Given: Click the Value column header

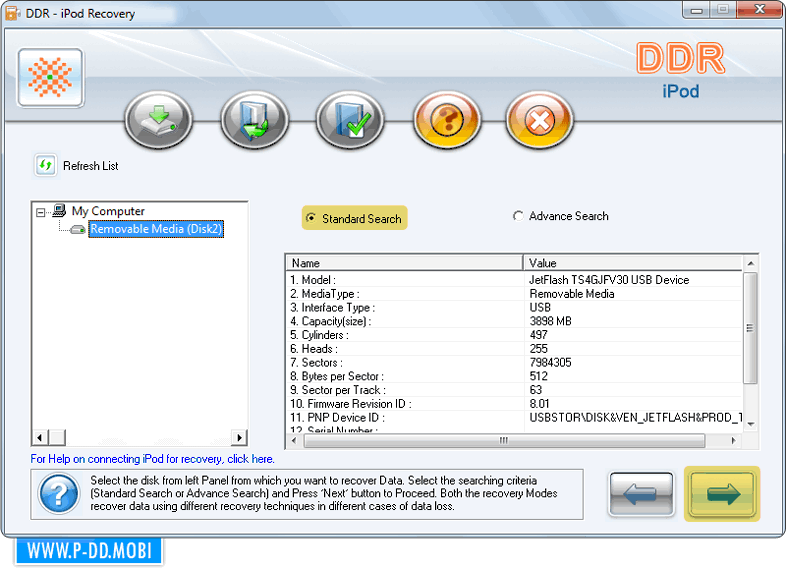Looking at the screenshot, I should pyautogui.click(x=633, y=263).
